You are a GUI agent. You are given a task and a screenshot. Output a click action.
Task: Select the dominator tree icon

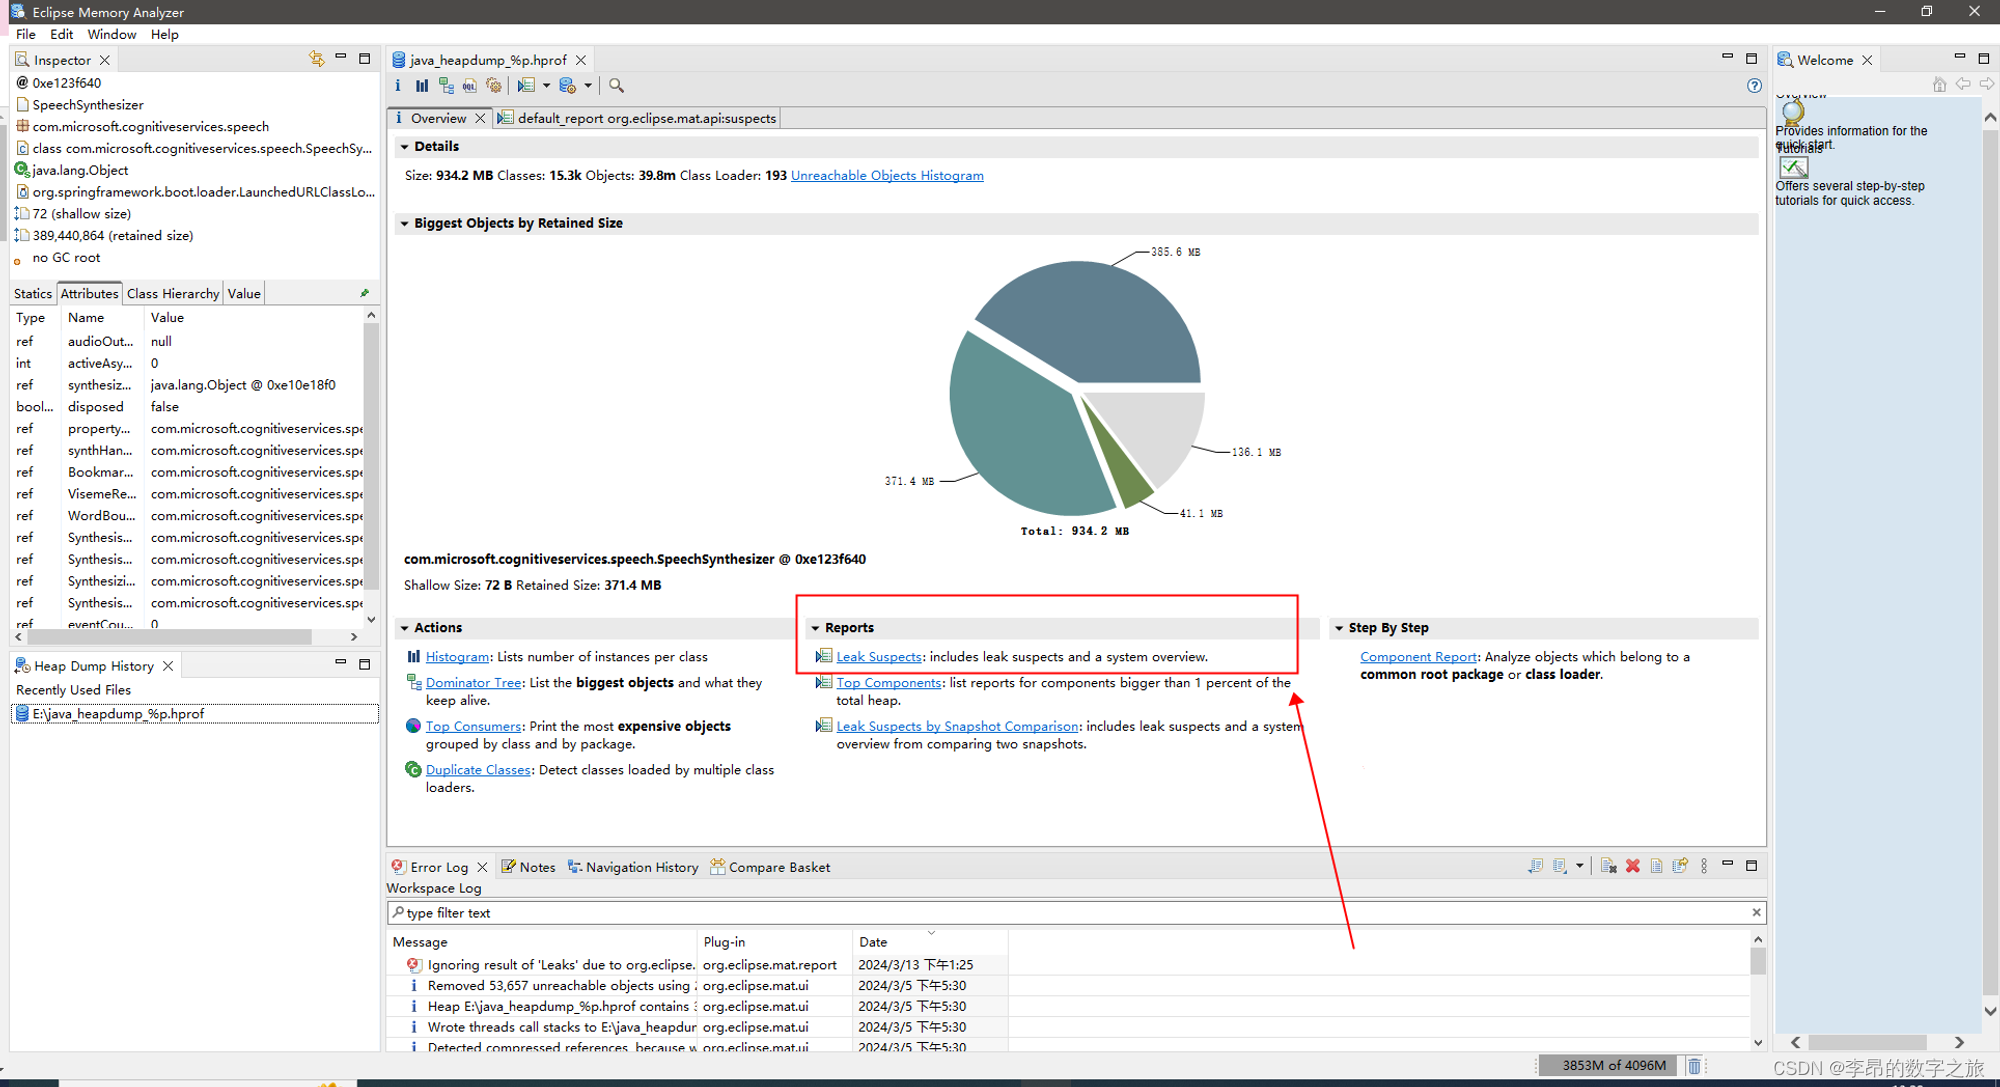(447, 87)
